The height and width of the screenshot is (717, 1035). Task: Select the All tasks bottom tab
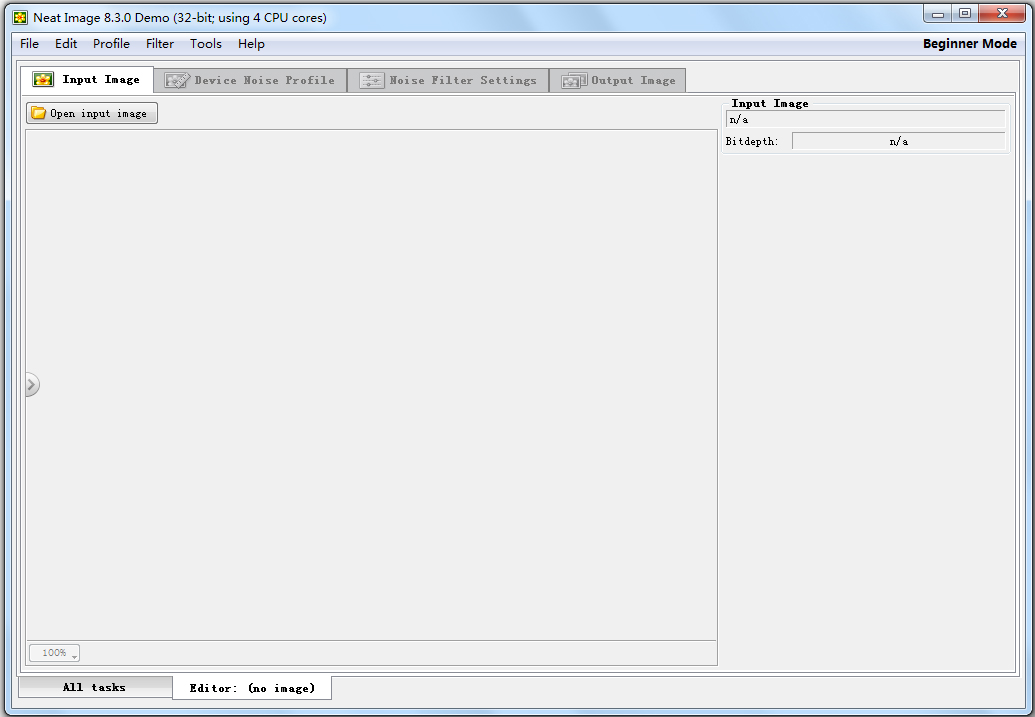95,687
